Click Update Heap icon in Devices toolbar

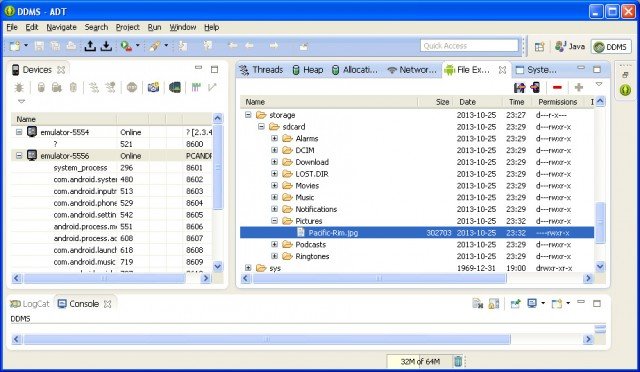click(41, 87)
